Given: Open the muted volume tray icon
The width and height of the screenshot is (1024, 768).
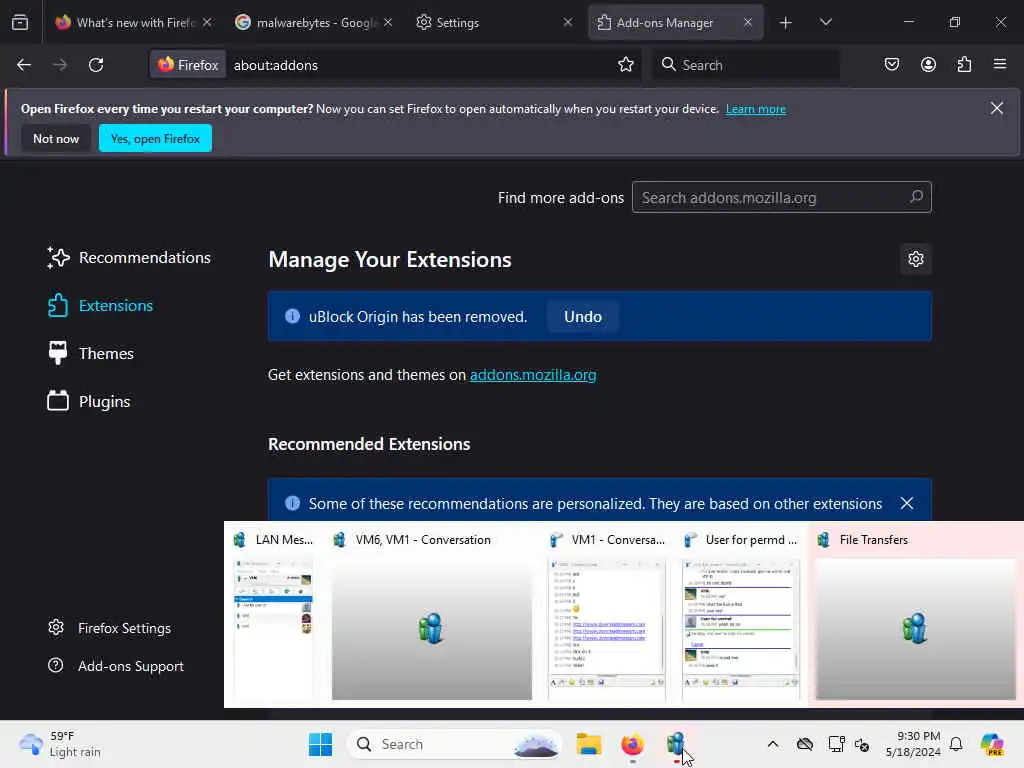Looking at the screenshot, I should tap(862, 744).
